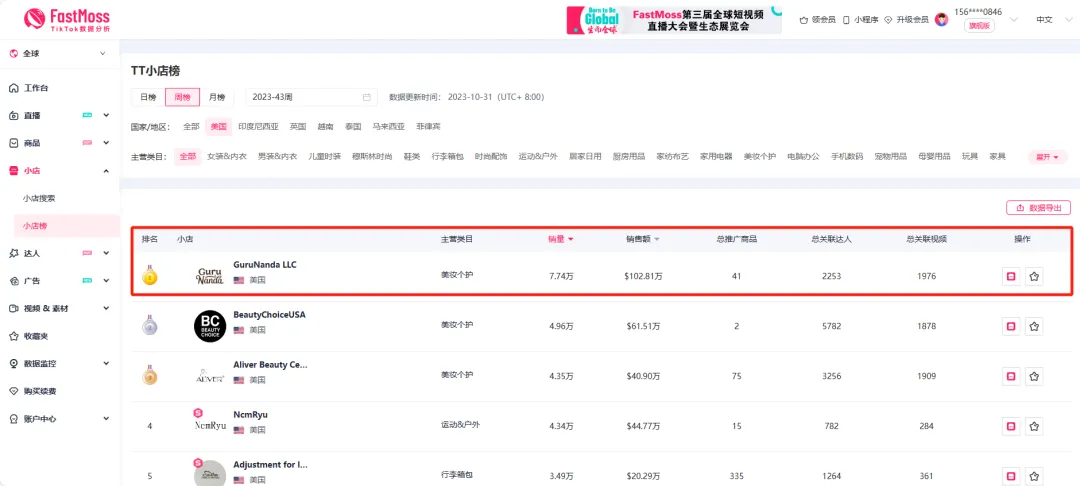Open the 小店榜 submenu item
Image resolution: width=1080 pixels, height=486 pixels.
[x=66, y=226]
